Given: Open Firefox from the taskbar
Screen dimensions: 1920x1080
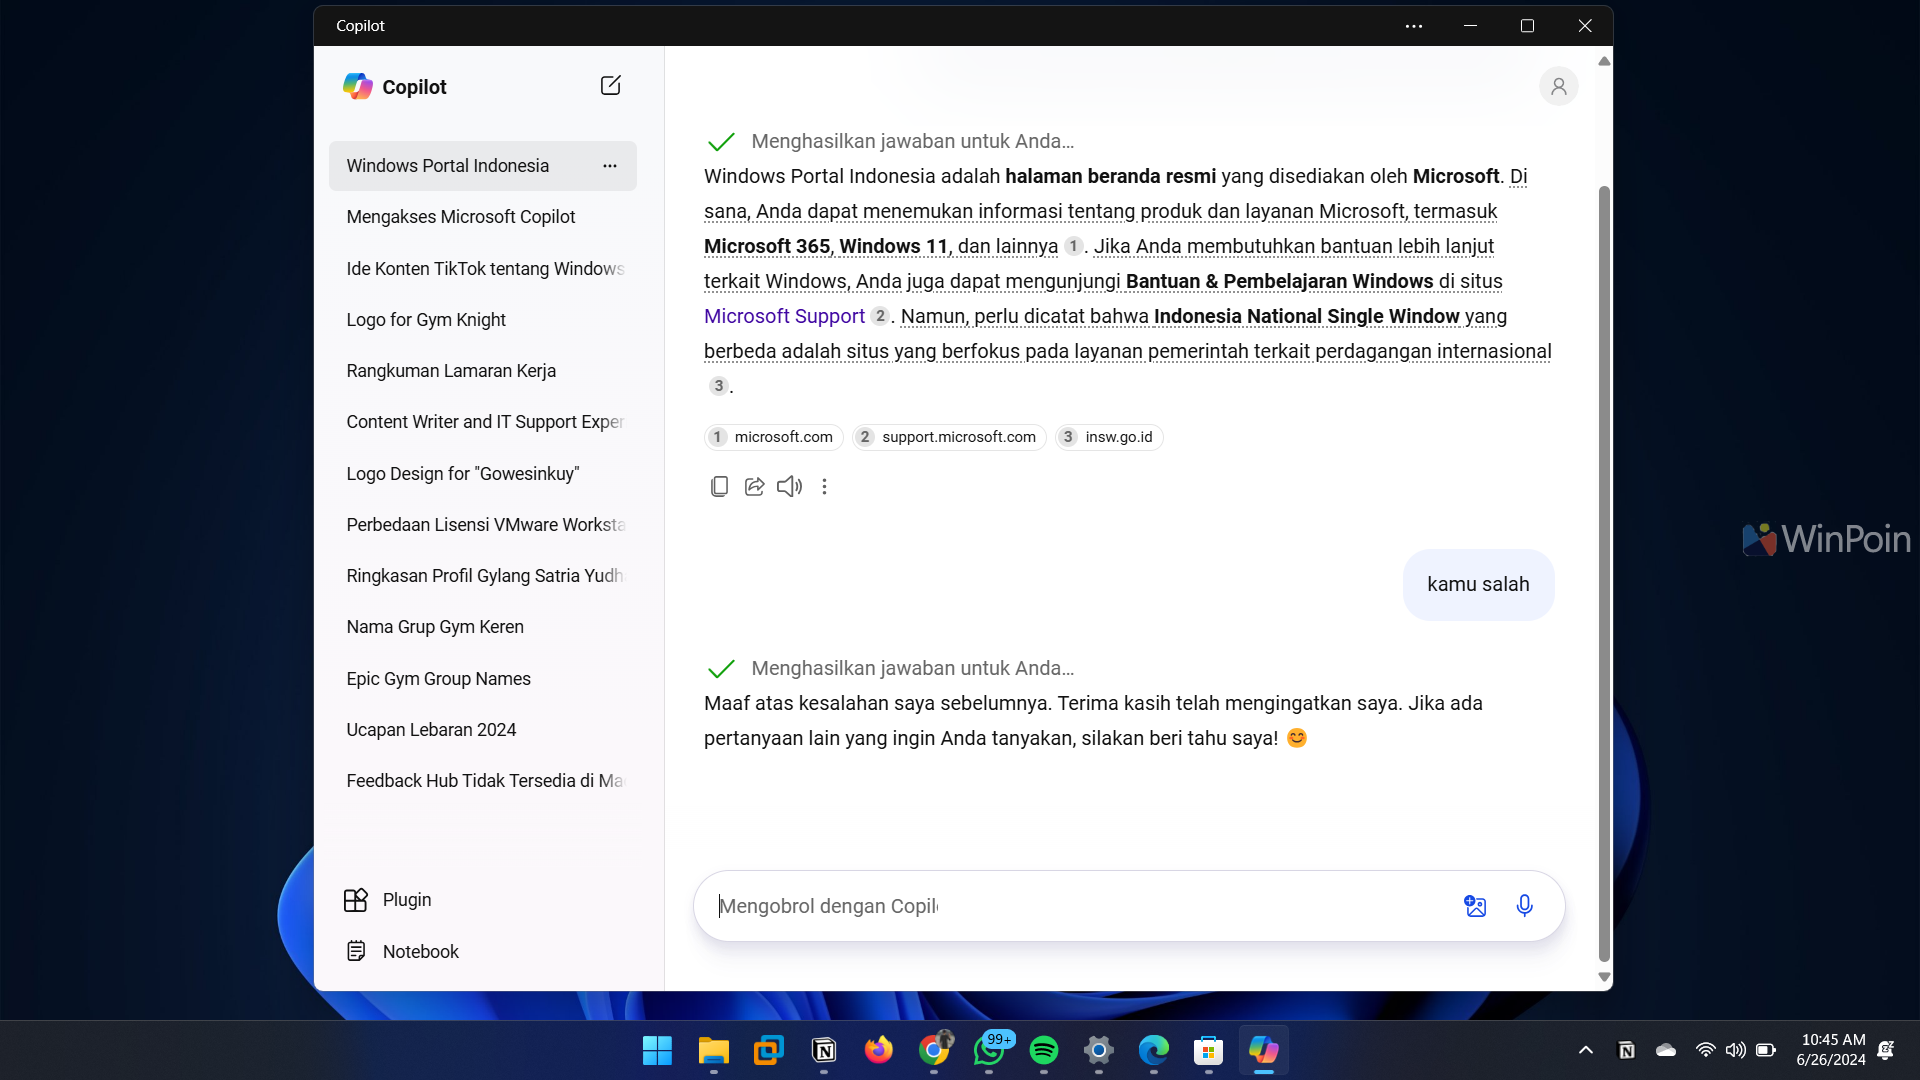Looking at the screenshot, I should 879,1051.
